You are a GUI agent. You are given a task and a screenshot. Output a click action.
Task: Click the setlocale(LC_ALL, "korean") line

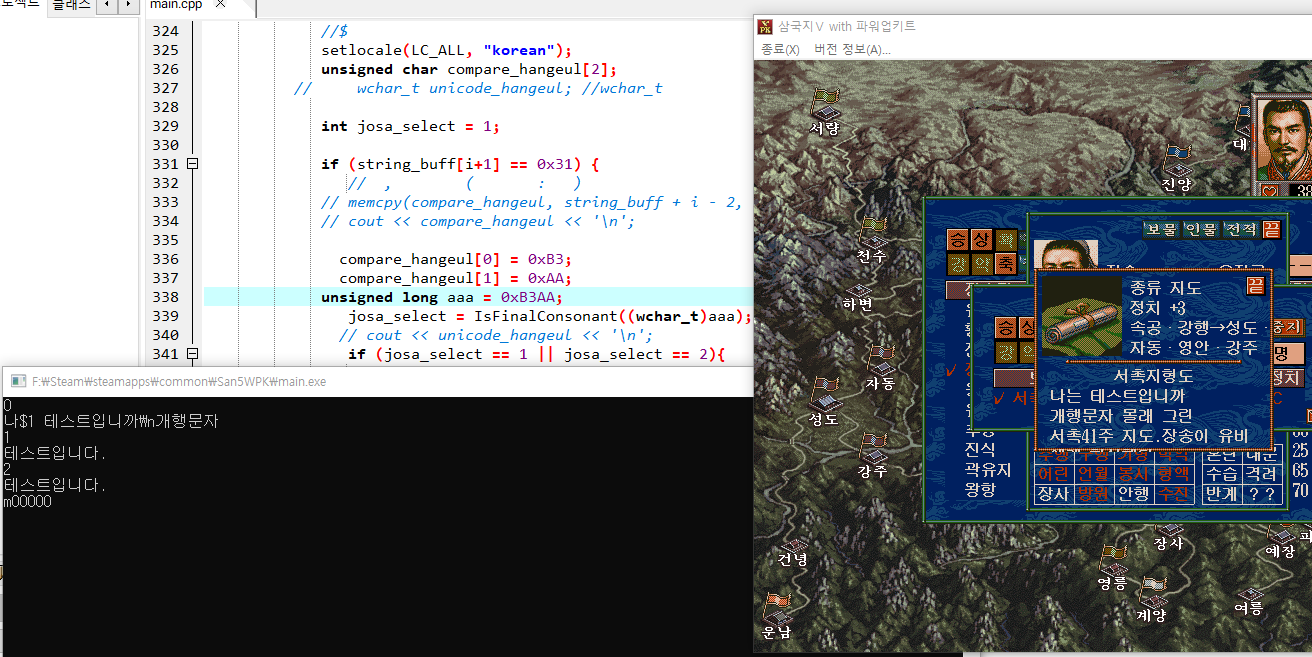pos(446,50)
